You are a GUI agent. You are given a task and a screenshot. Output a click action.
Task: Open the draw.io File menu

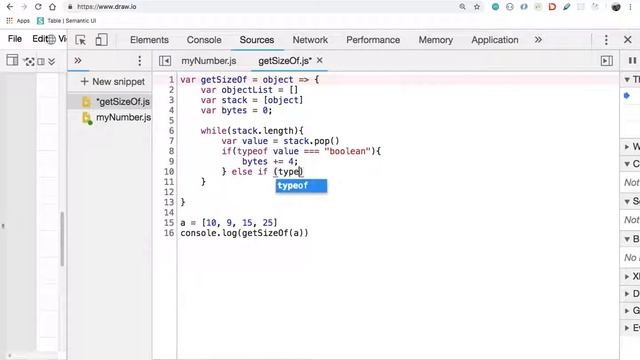(x=15, y=39)
